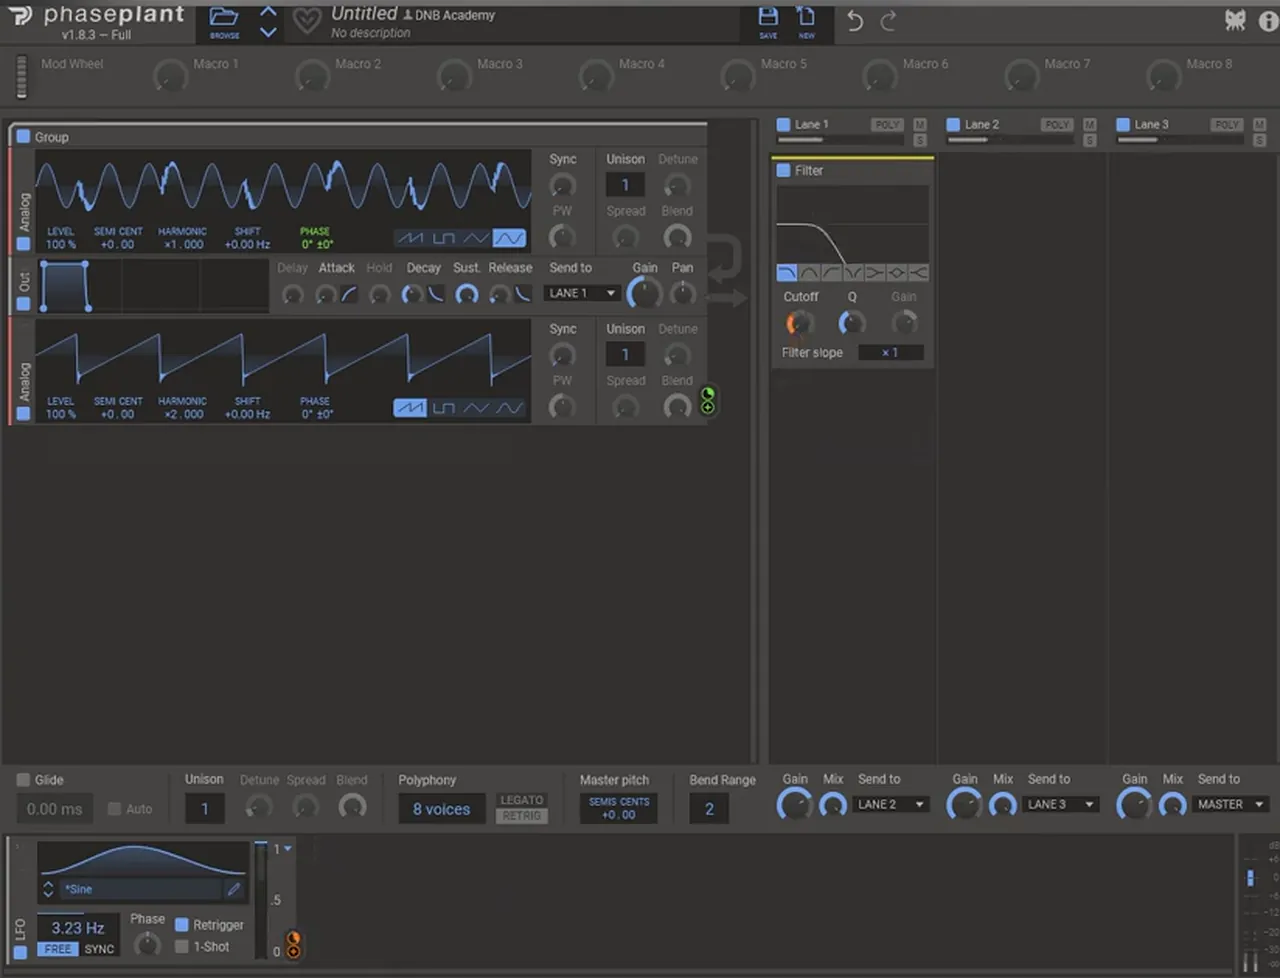Click the Out module Gain knob
Screen dimensions: 1280x978
[645, 294]
